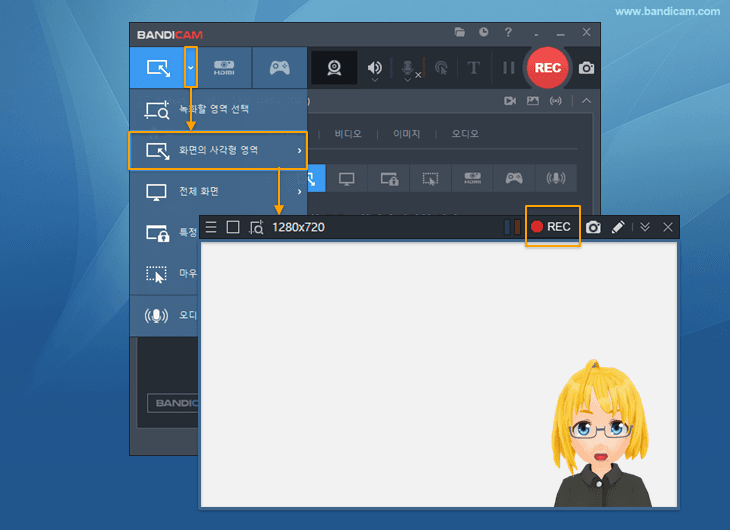Click the large red REC button
The width and height of the screenshot is (730, 530).
coord(547,68)
